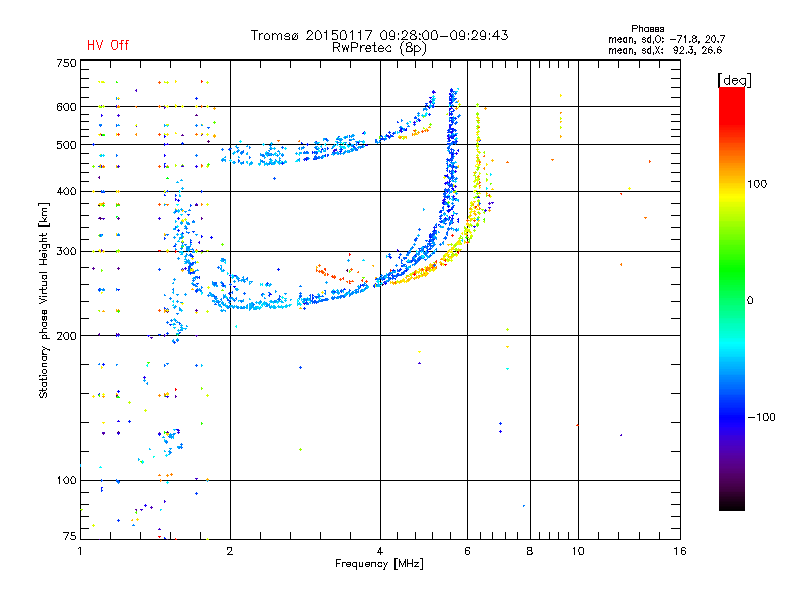The height and width of the screenshot is (600, 800).
Task: Click the x-axis label '16'
Action: pos(680,551)
